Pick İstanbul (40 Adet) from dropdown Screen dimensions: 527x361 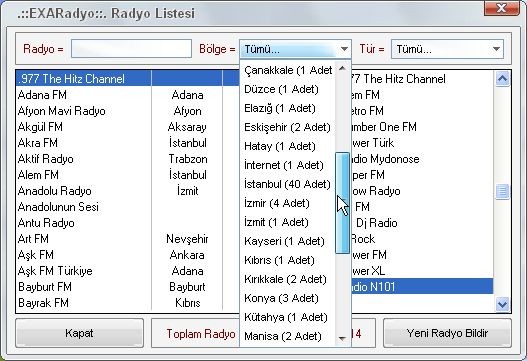click(x=288, y=184)
